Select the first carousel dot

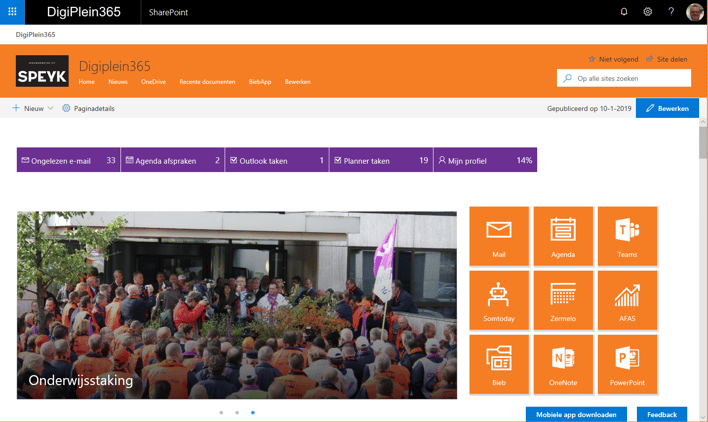221,413
